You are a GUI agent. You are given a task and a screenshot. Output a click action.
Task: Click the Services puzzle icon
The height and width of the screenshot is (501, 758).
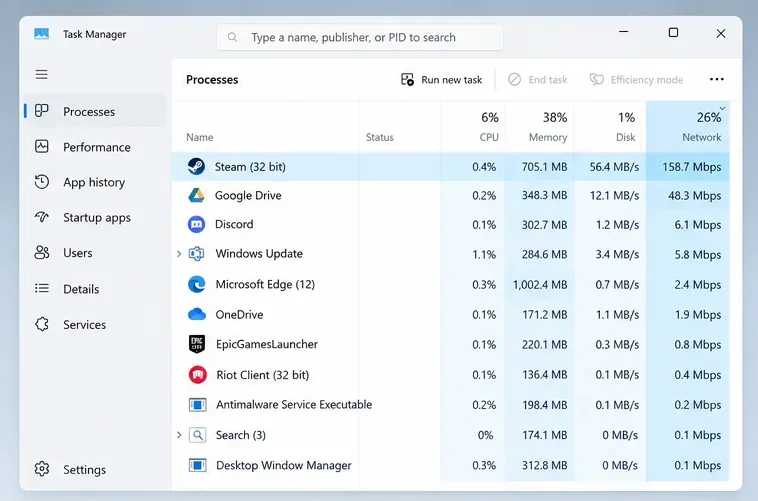(42, 324)
